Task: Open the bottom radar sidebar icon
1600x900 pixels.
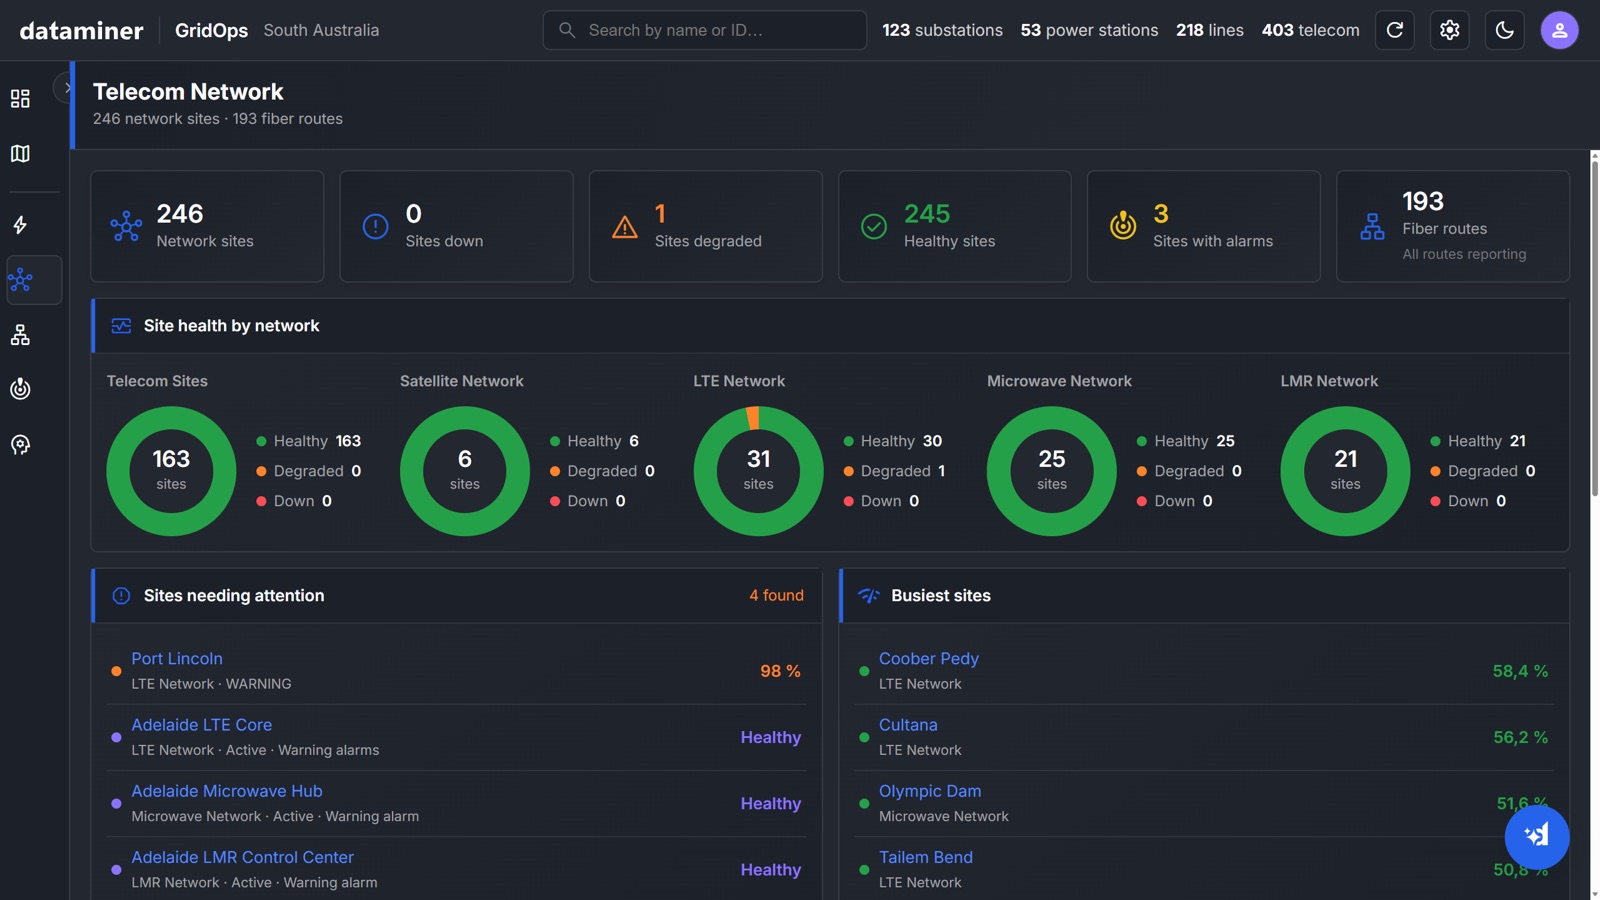Action: coord(20,445)
